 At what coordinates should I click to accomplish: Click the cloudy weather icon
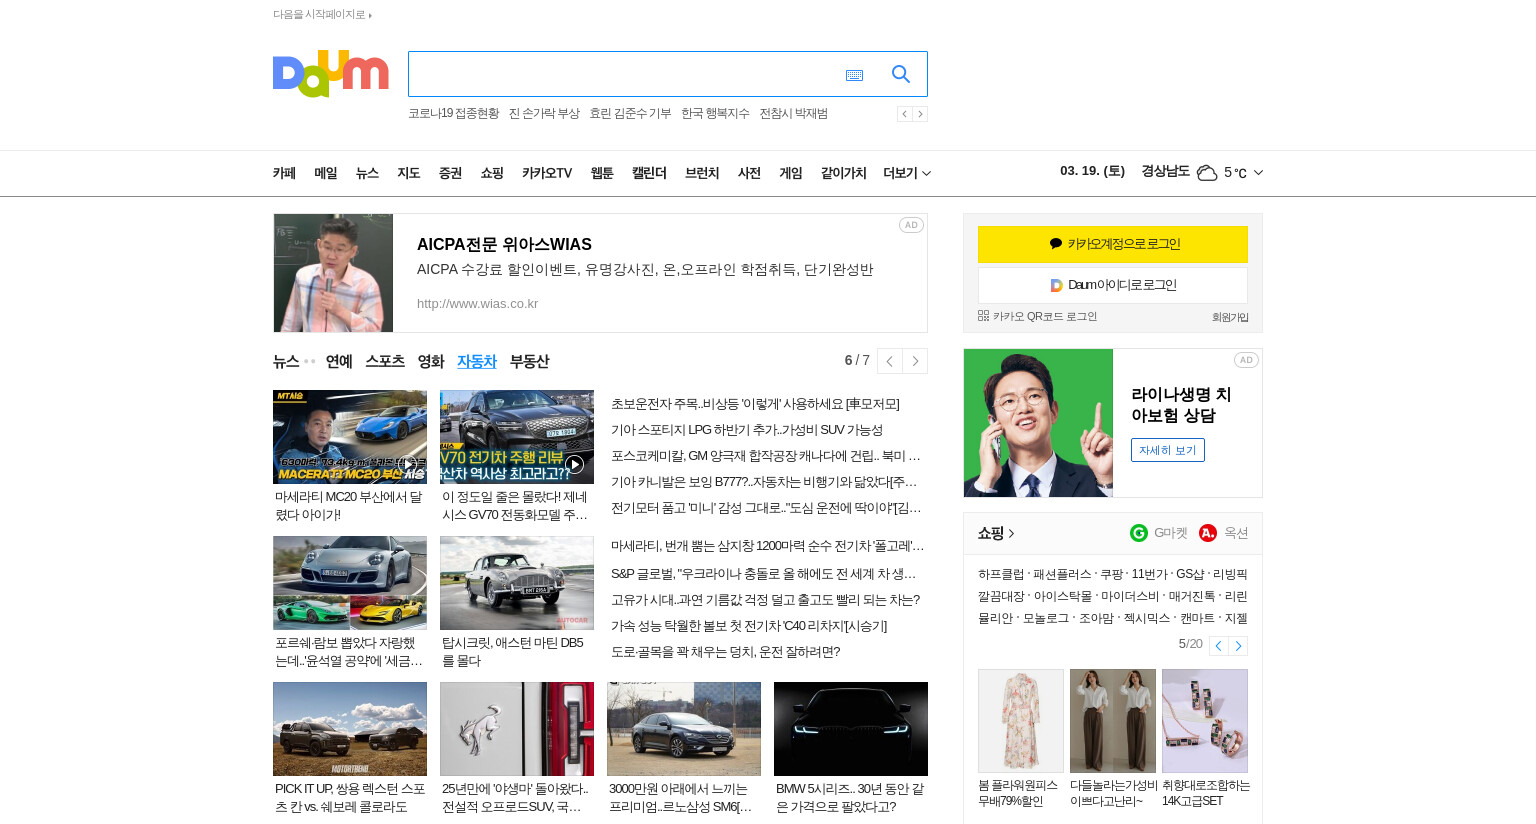[1207, 173]
